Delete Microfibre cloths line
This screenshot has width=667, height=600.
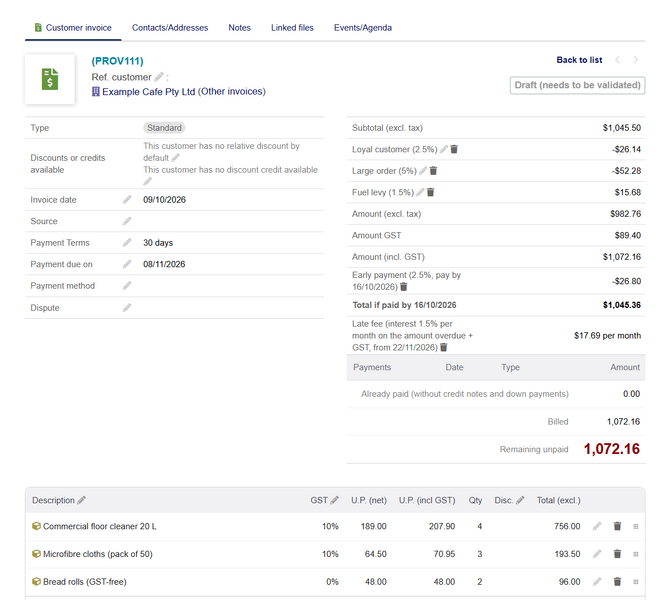(x=617, y=554)
